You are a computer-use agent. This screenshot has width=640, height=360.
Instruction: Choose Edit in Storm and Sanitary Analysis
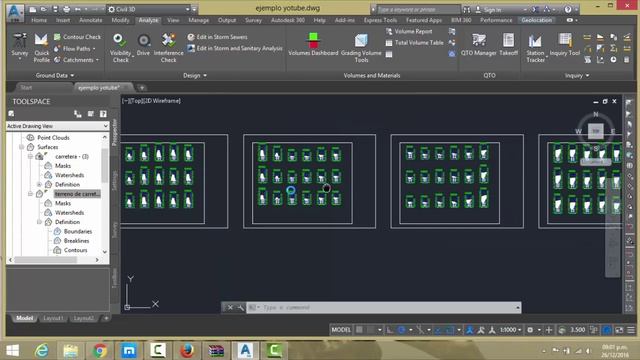[235, 48]
